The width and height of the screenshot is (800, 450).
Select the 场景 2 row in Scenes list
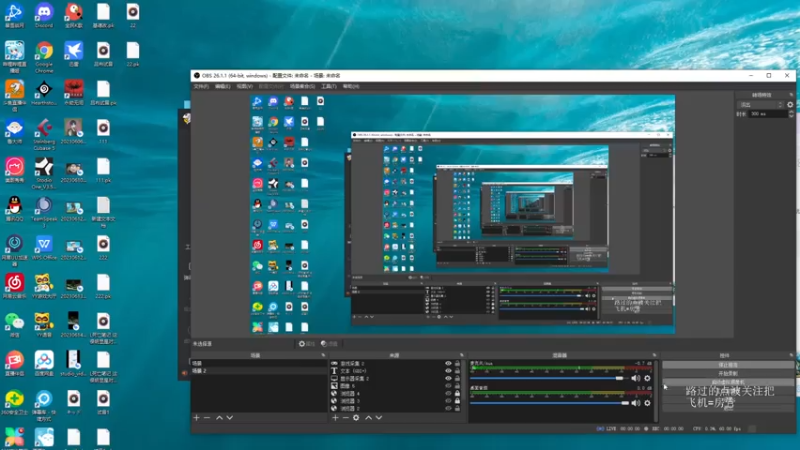point(259,371)
